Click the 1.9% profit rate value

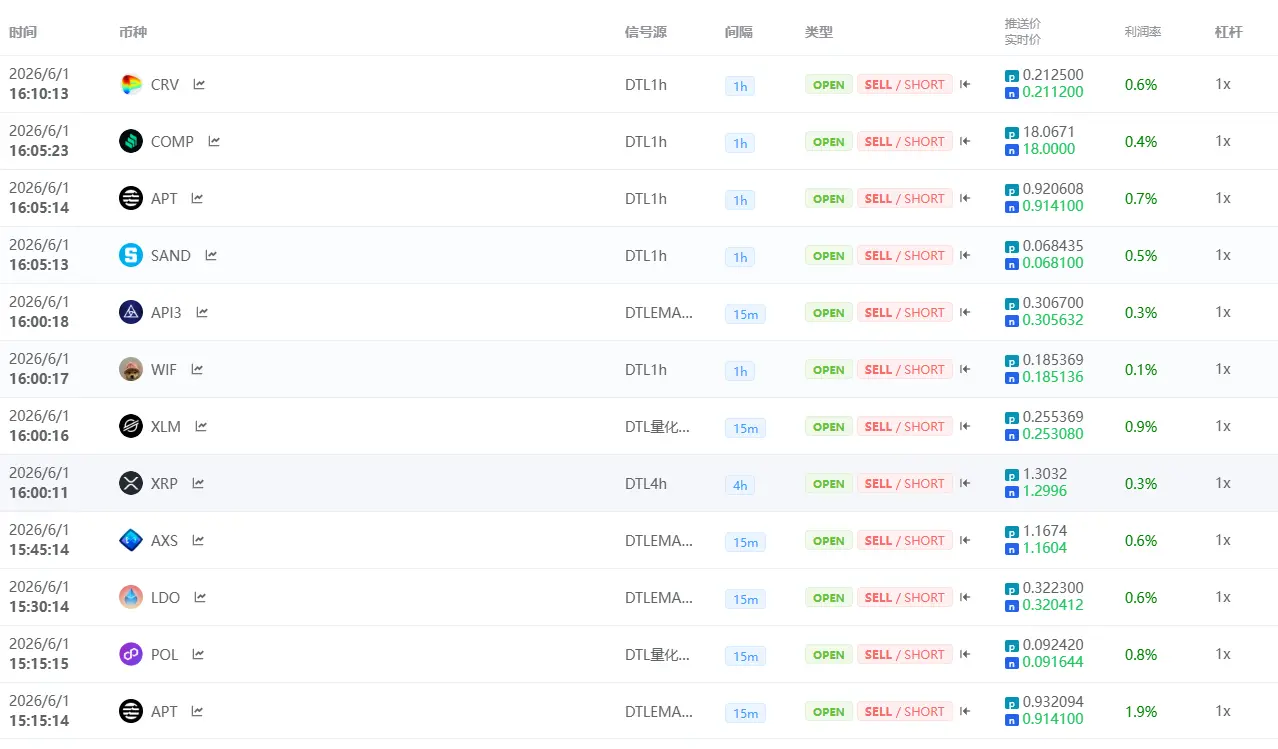click(1141, 712)
